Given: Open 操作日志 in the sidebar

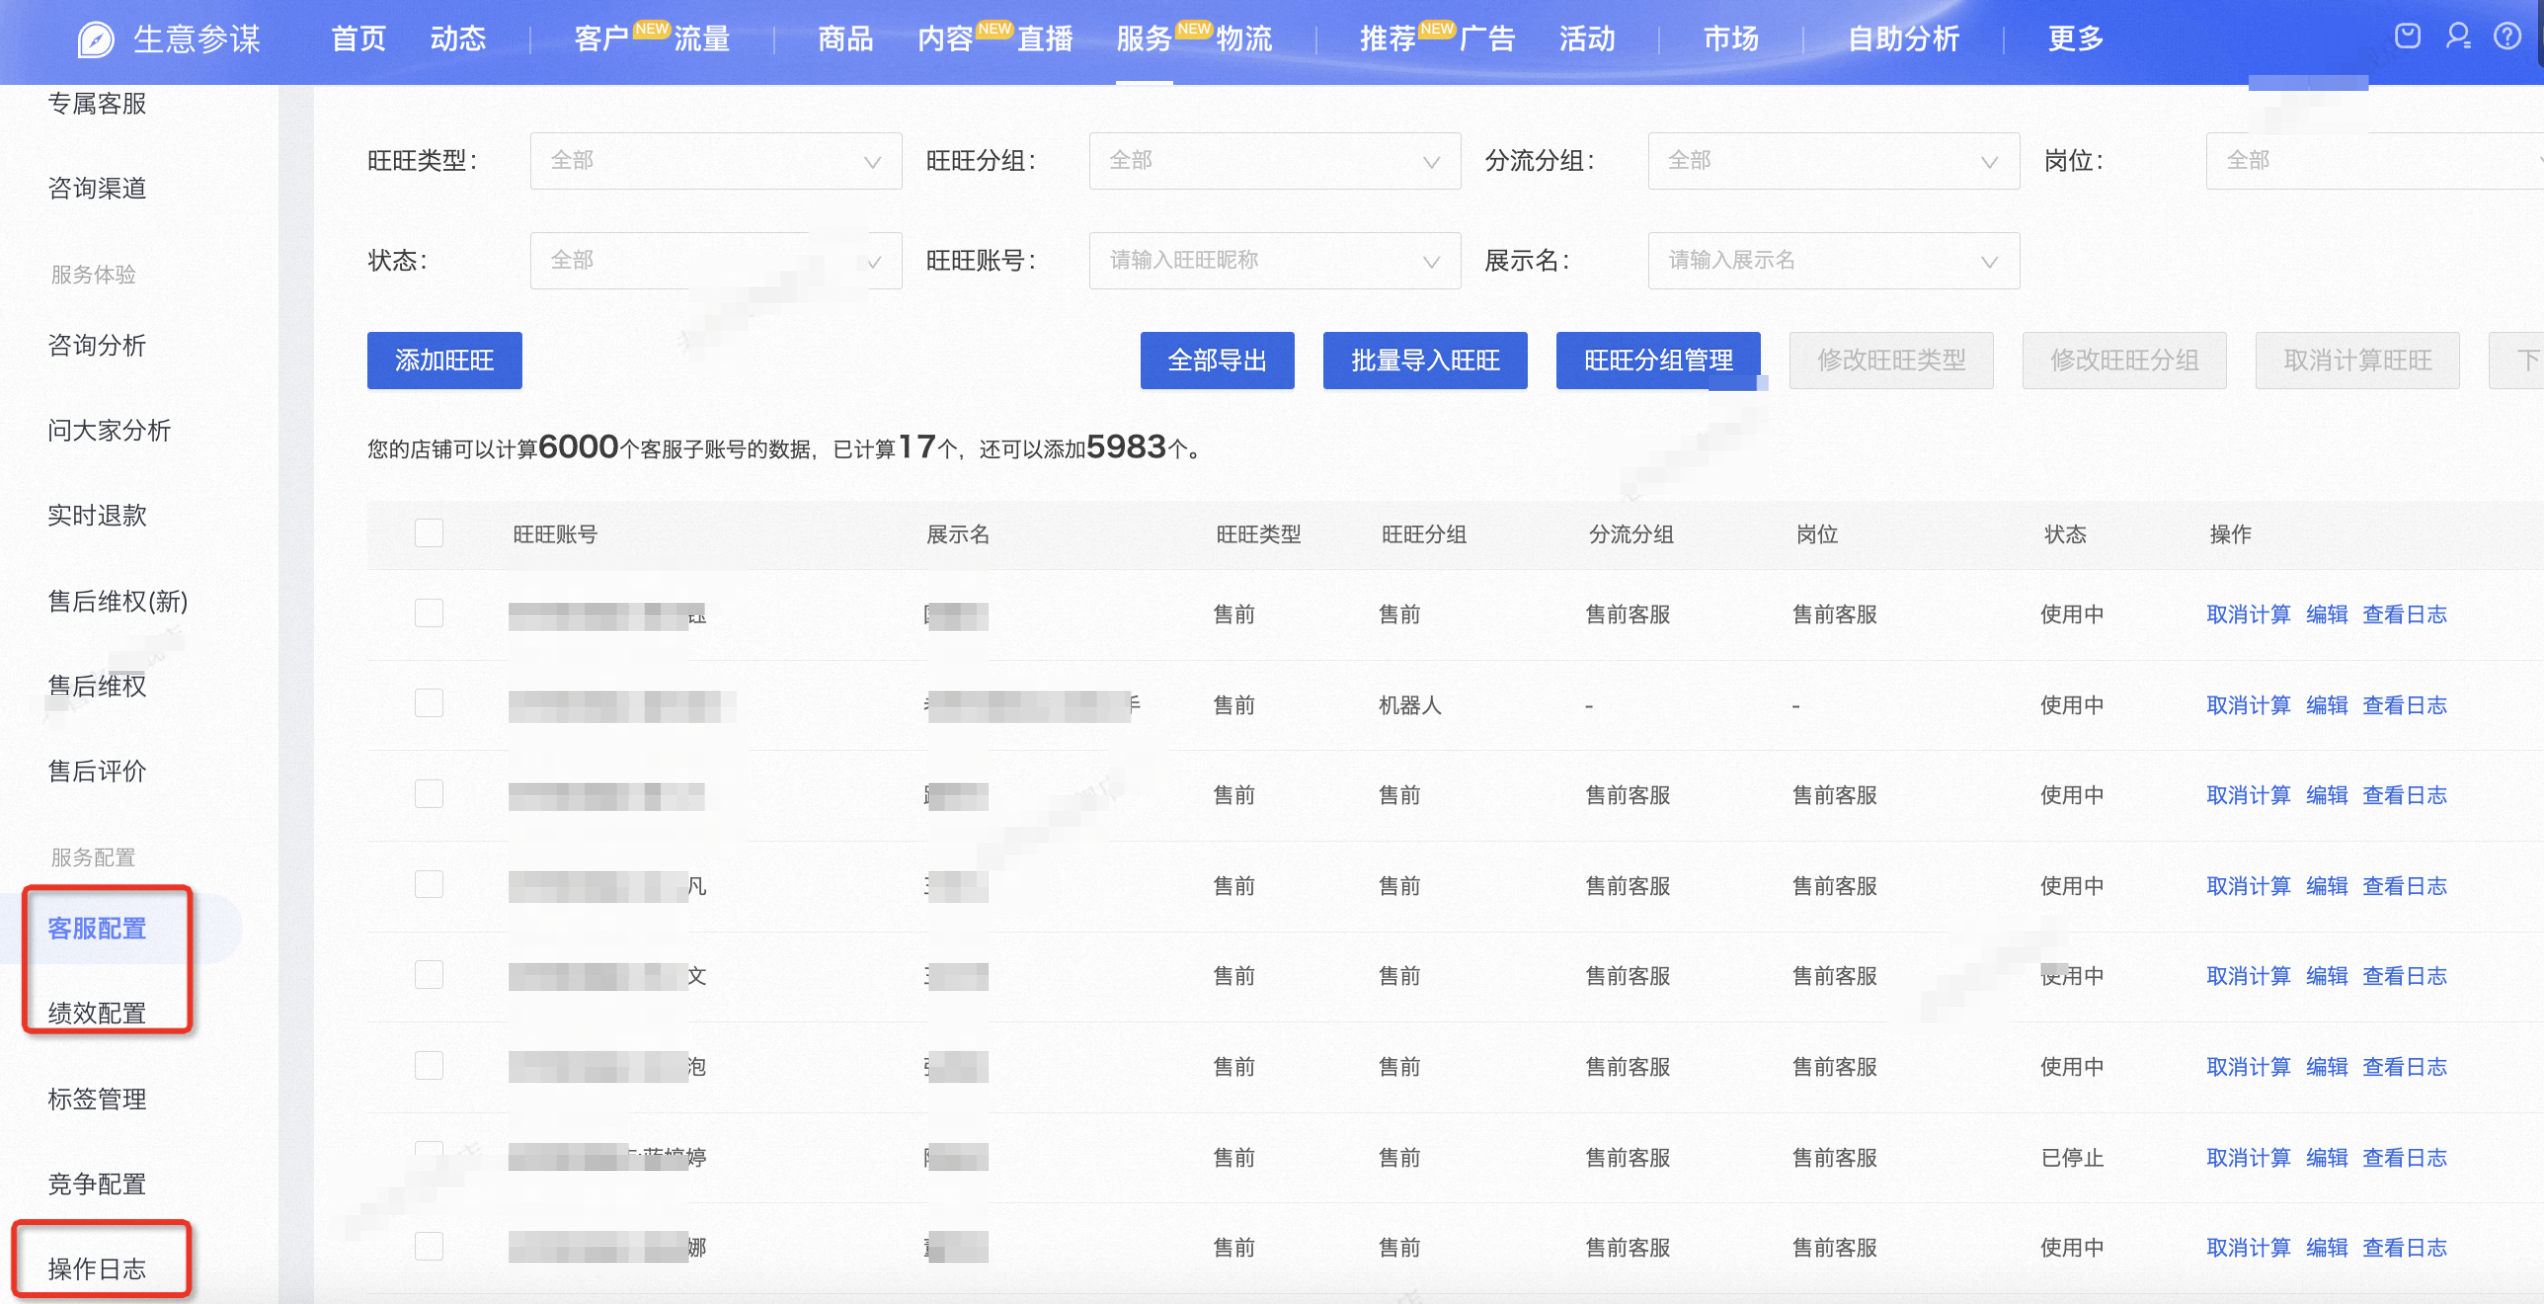Looking at the screenshot, I should (x=97, y=1268).
